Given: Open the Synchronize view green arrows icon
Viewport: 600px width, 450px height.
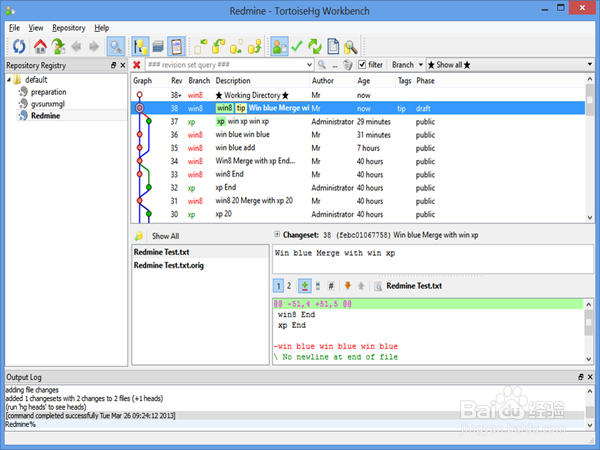Looking at the screenshot, I should coord(315,47).
